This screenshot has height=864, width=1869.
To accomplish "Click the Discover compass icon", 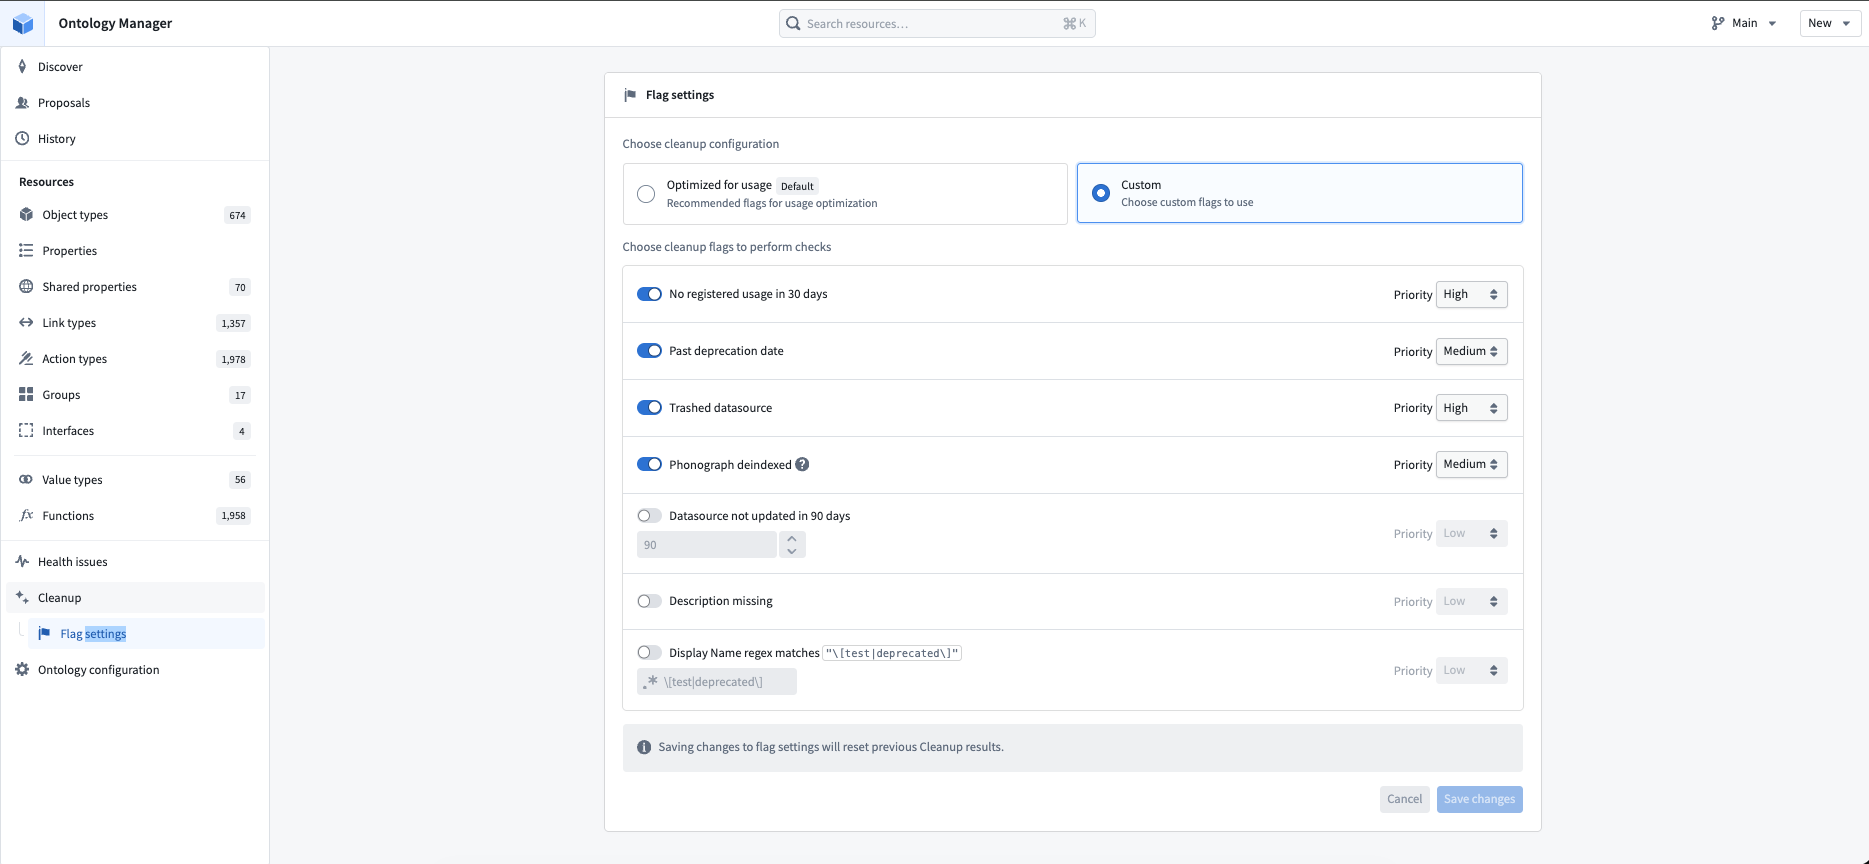I will 22,67.
